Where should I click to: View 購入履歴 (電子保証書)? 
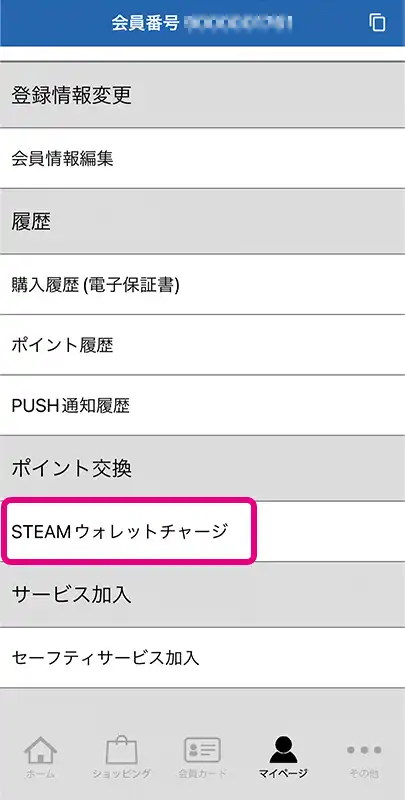point(202,284)
